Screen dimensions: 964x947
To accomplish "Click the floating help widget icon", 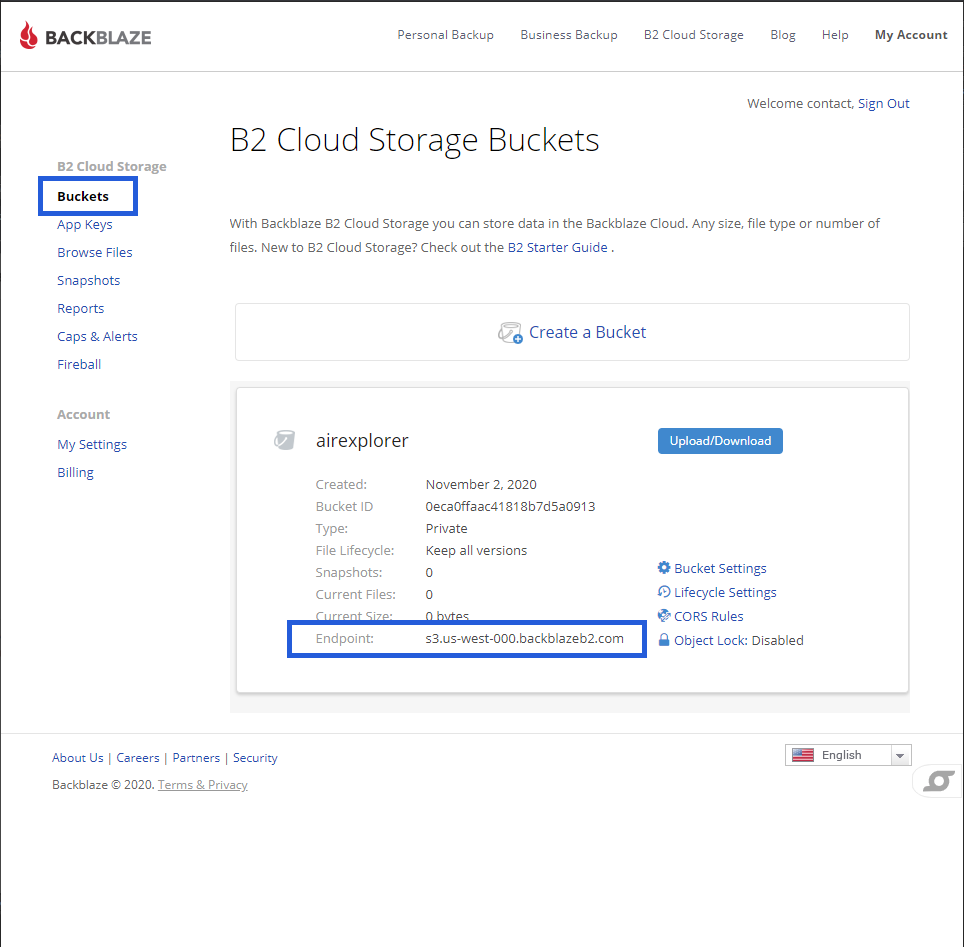I will pos(938,781).
